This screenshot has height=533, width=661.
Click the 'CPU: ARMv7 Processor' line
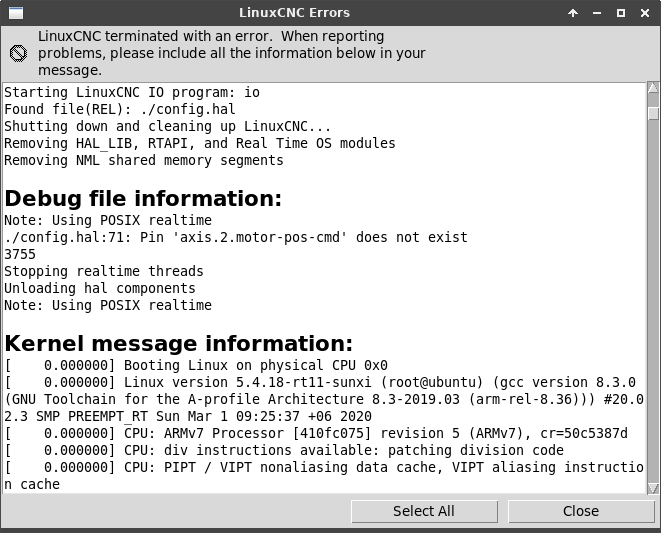(316, 433)
